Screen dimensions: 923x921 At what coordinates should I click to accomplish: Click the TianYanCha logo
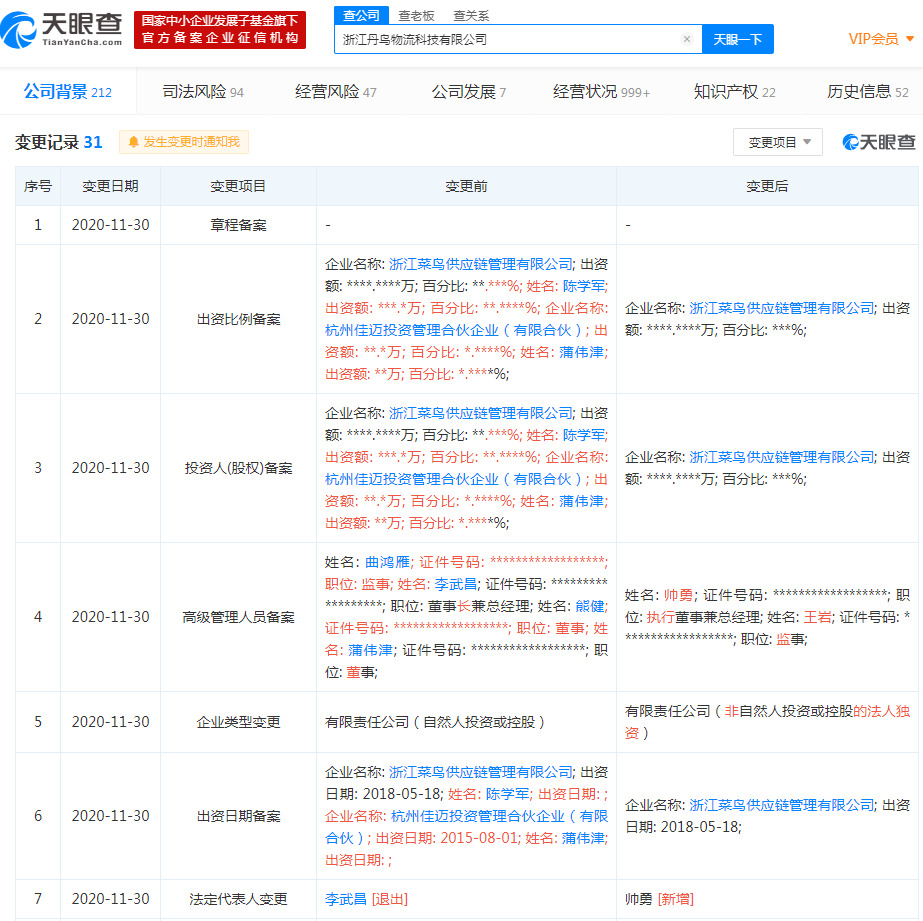coord(62,29)
